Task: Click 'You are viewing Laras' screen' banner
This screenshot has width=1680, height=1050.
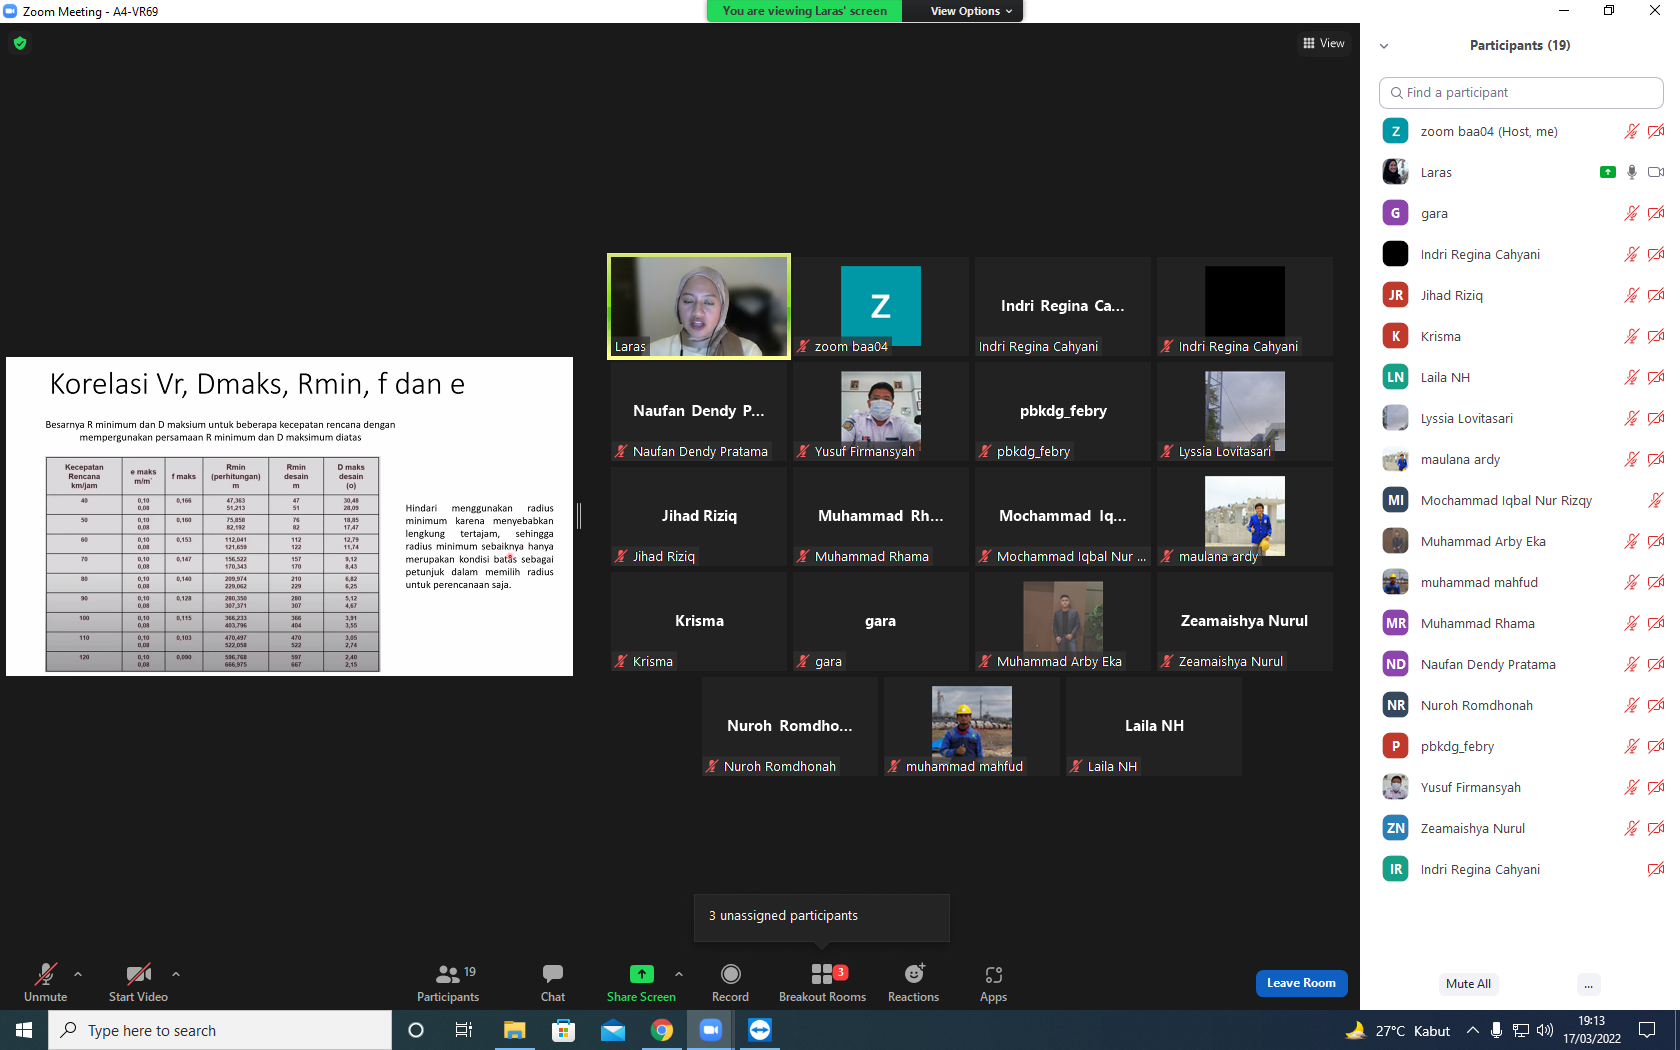Action: coord(804,11)
